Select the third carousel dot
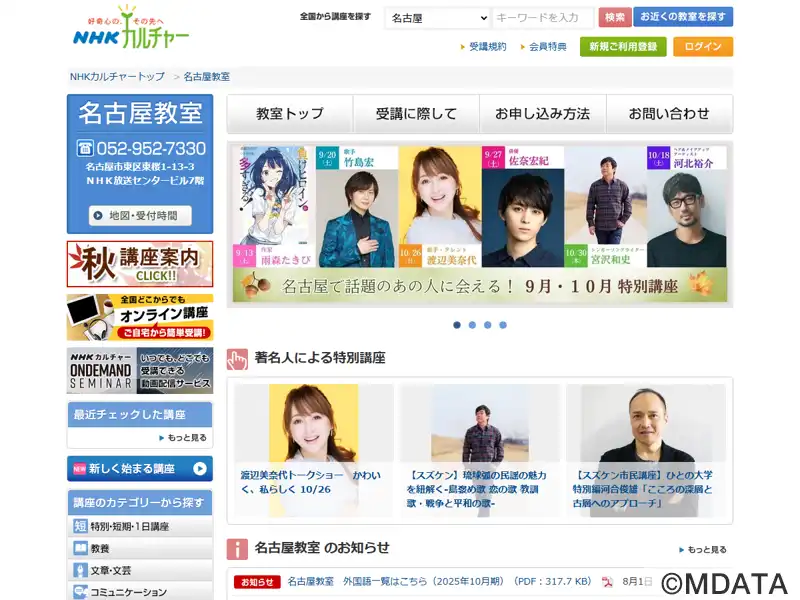 pos(488,325)
